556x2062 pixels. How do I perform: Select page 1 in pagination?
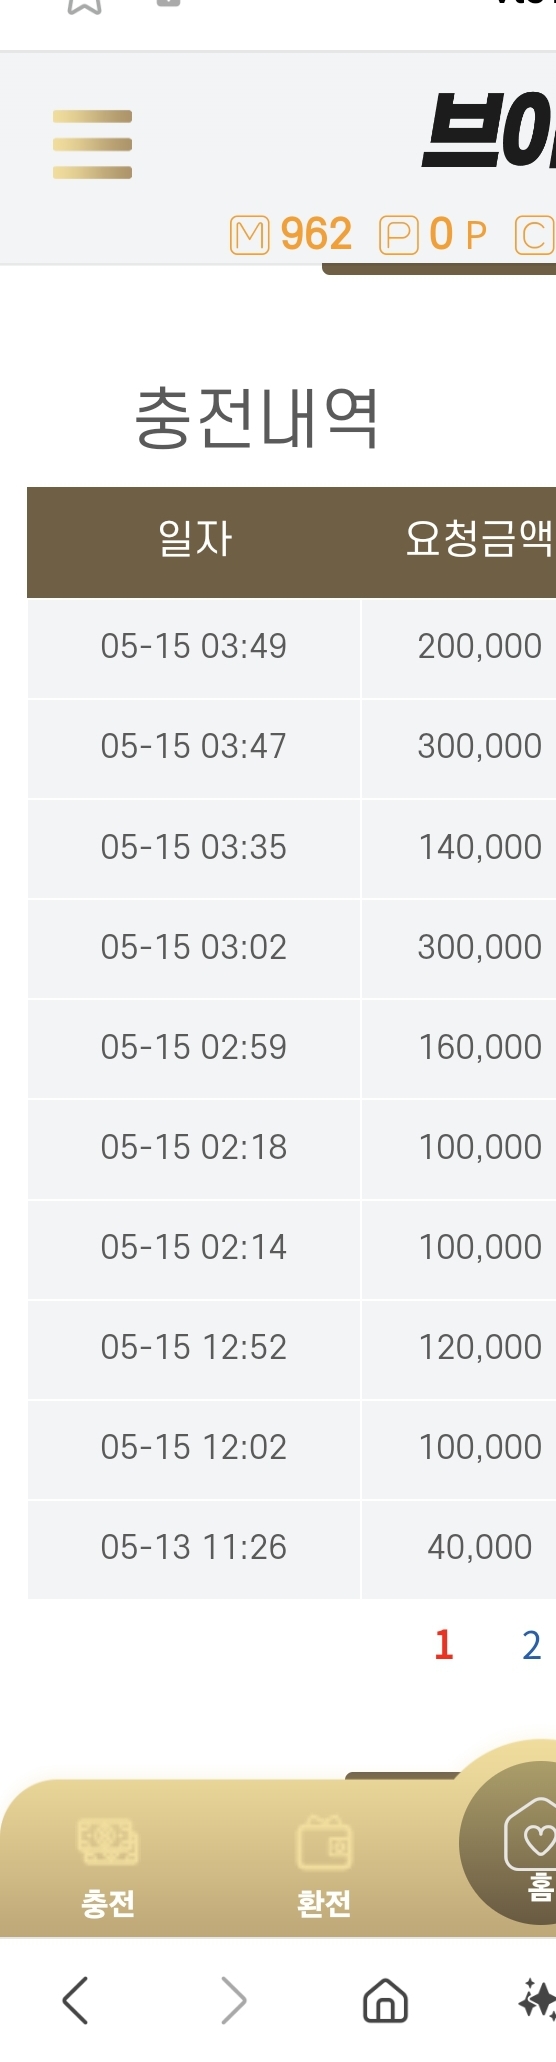445,1645
